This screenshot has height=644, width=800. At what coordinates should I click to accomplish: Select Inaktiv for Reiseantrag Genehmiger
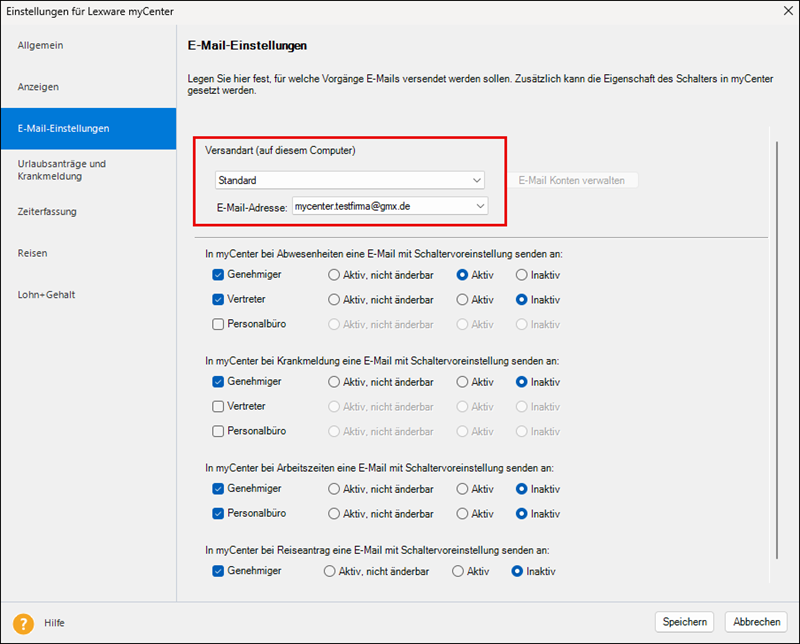click(x=517, y=572)
